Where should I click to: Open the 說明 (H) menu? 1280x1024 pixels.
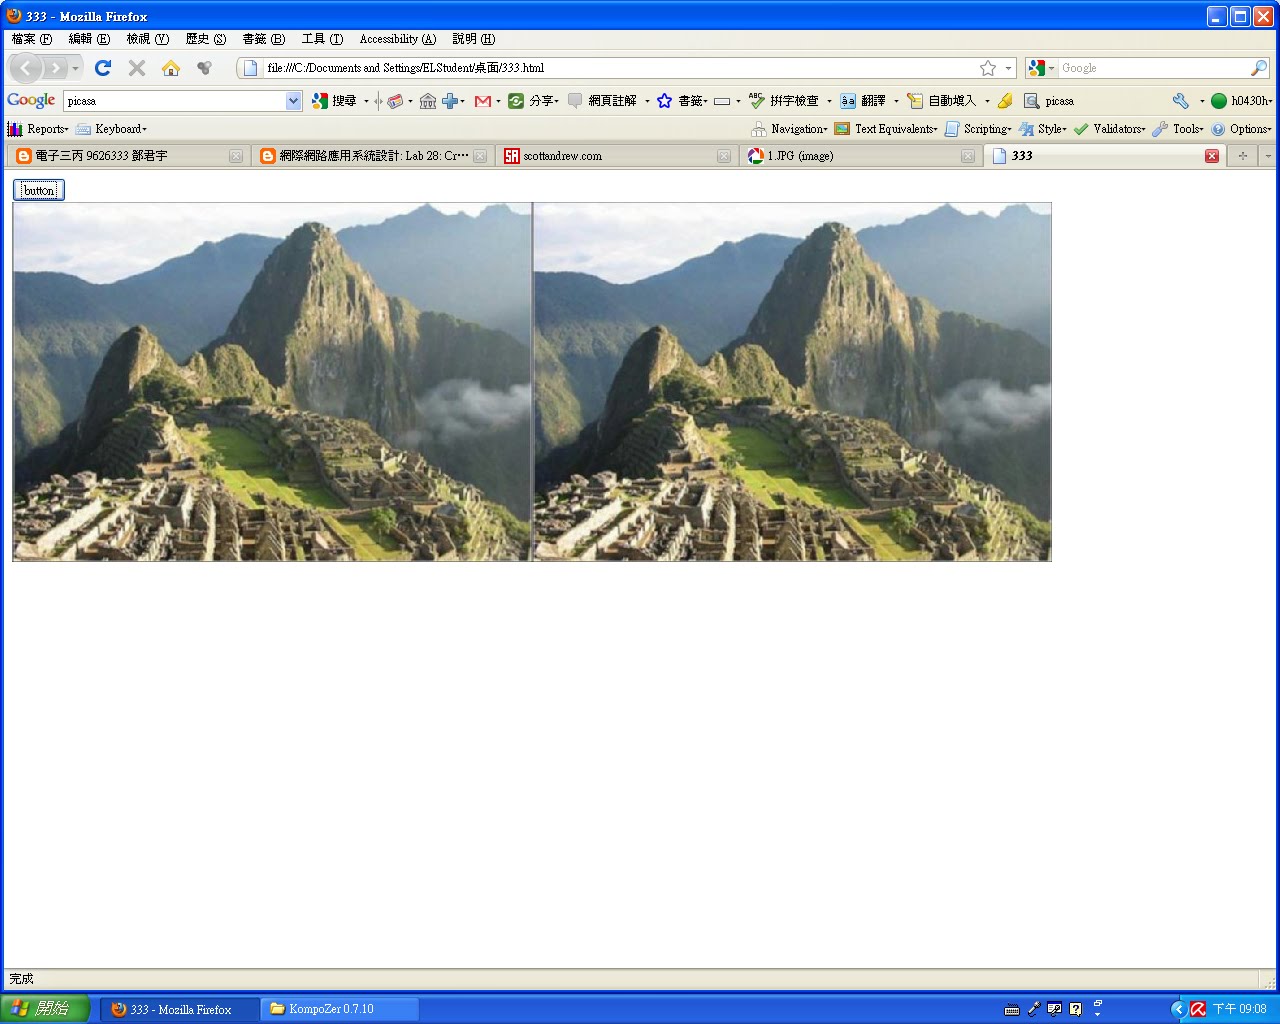[473, 39]
